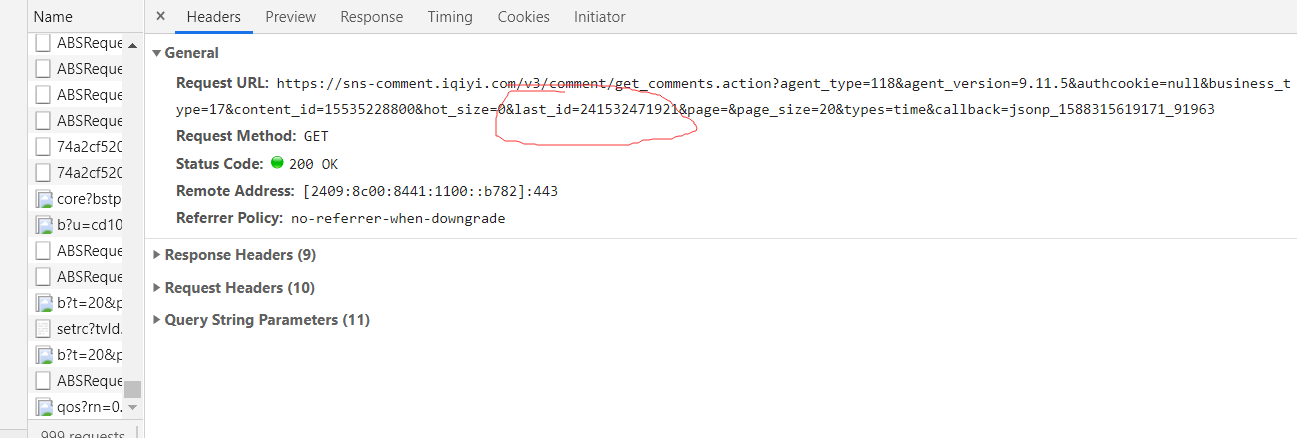Click the request list scrollbar up arrow
The image size is (1297, 438).
tap(133, 44)
